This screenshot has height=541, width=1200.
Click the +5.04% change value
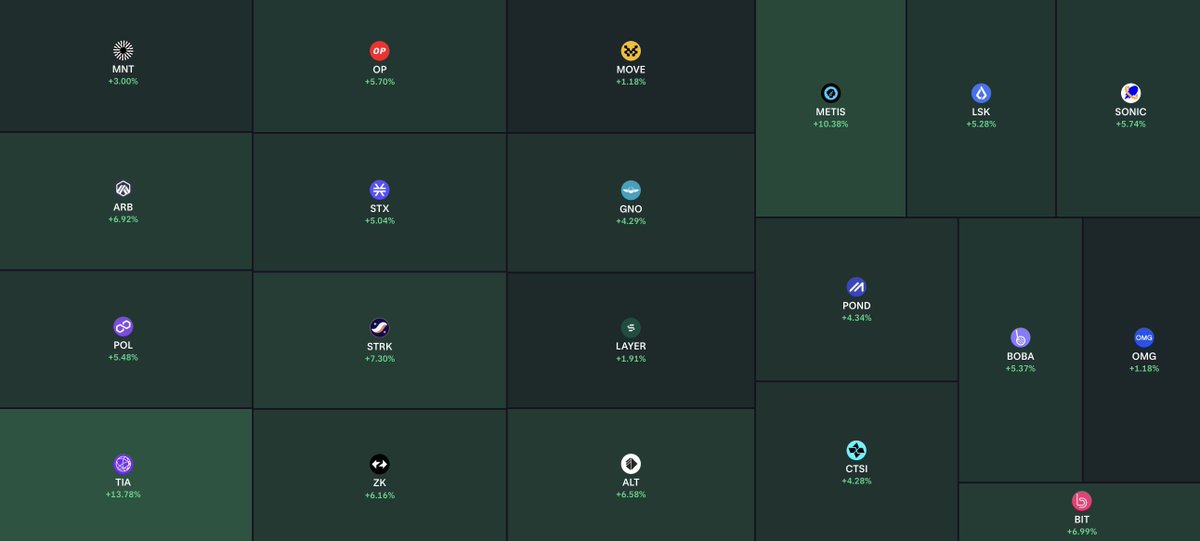click(x=379, y=220)
